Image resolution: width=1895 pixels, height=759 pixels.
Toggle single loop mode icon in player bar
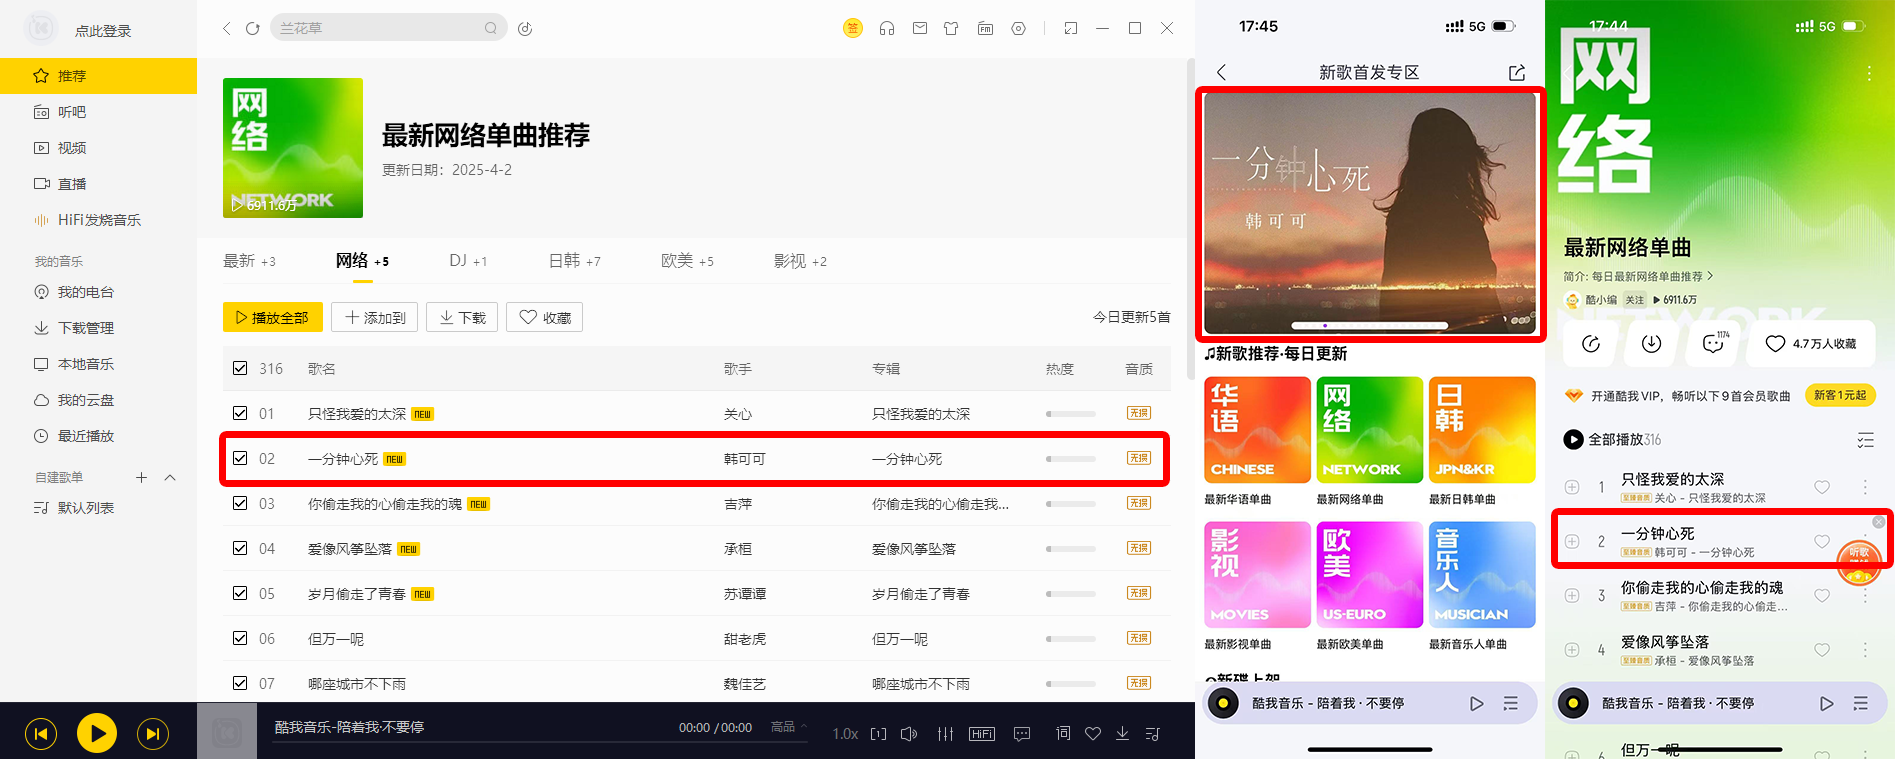click(878, 733)
